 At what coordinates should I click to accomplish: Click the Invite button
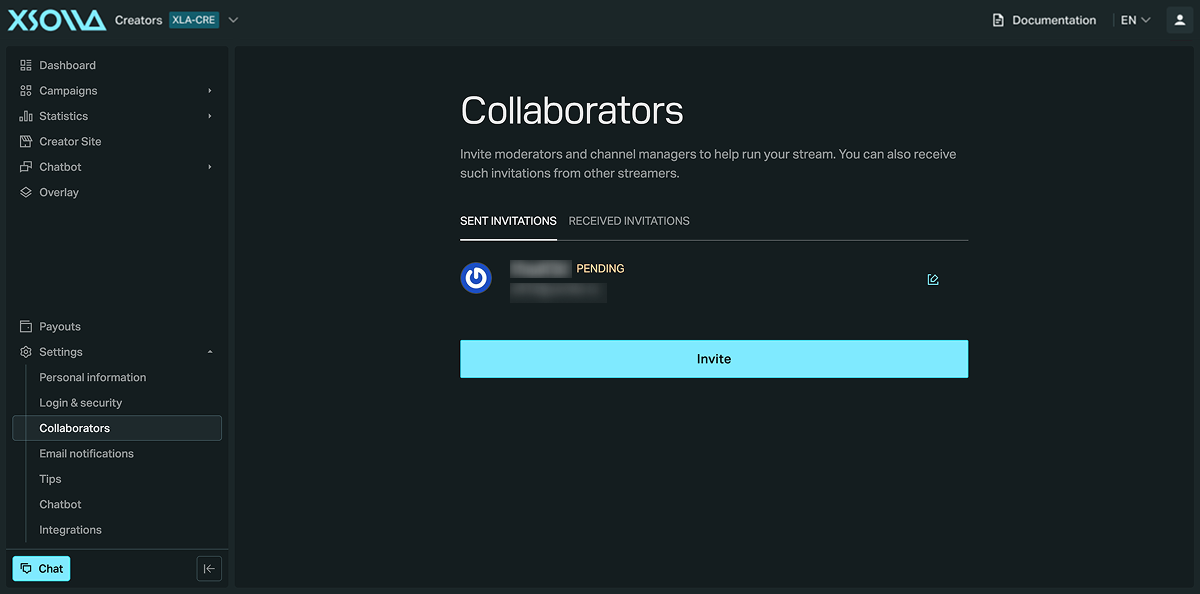[x=714, y=359]
